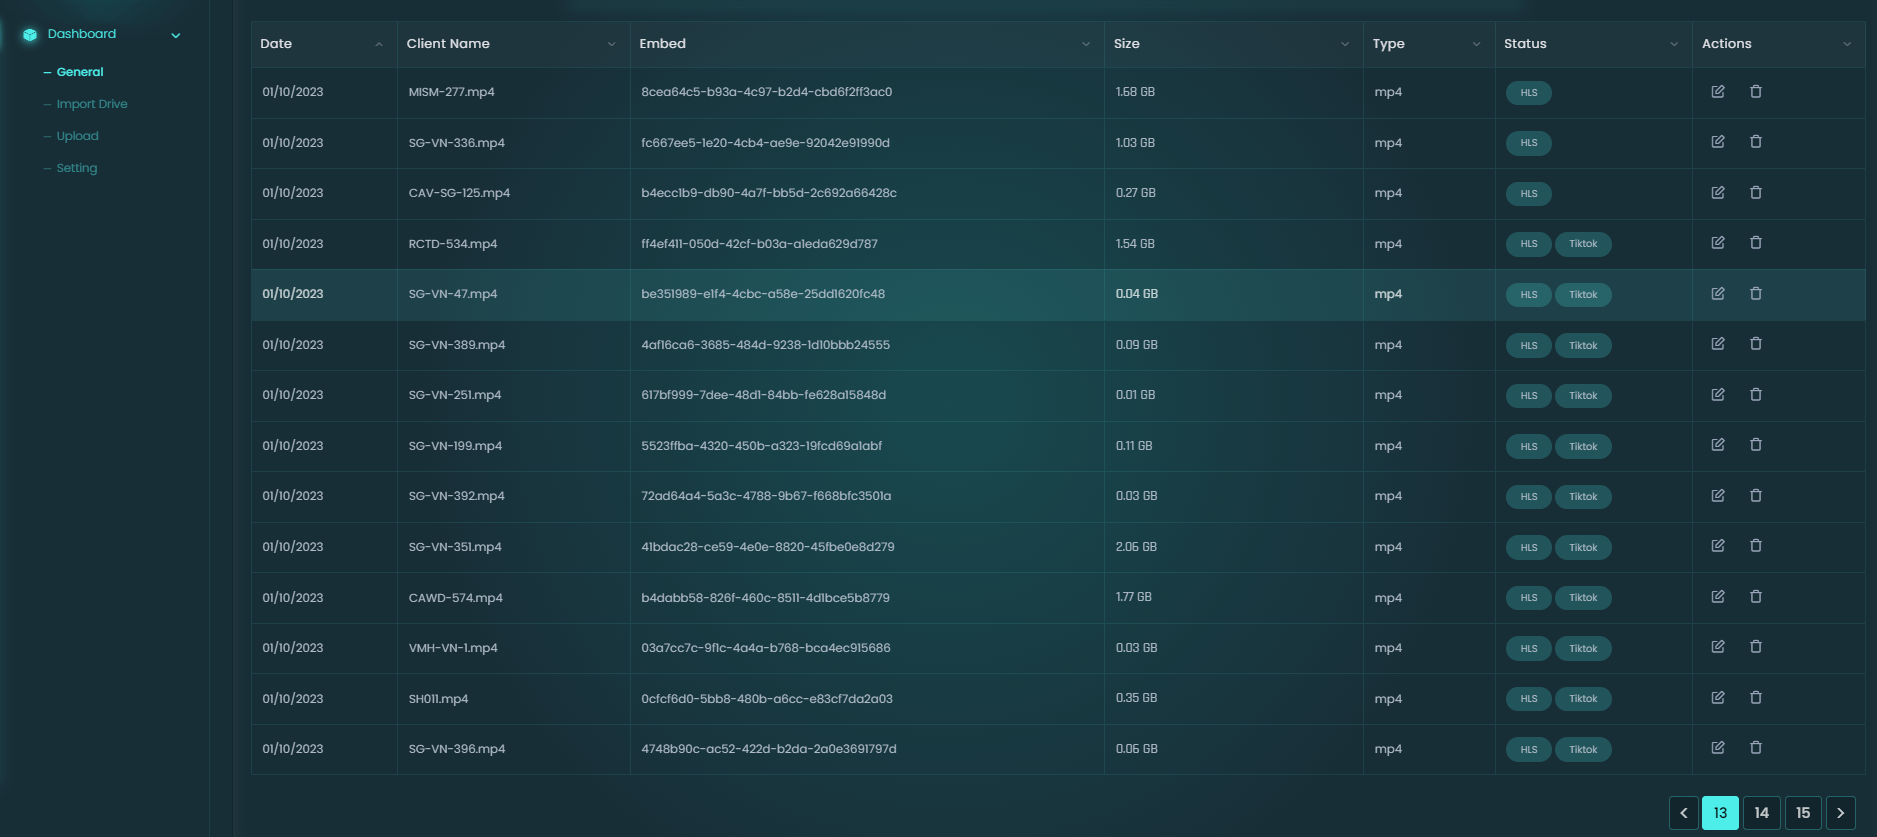Click the Dashboard cube icon in sidebar
1877x837 pixels.
30,35
